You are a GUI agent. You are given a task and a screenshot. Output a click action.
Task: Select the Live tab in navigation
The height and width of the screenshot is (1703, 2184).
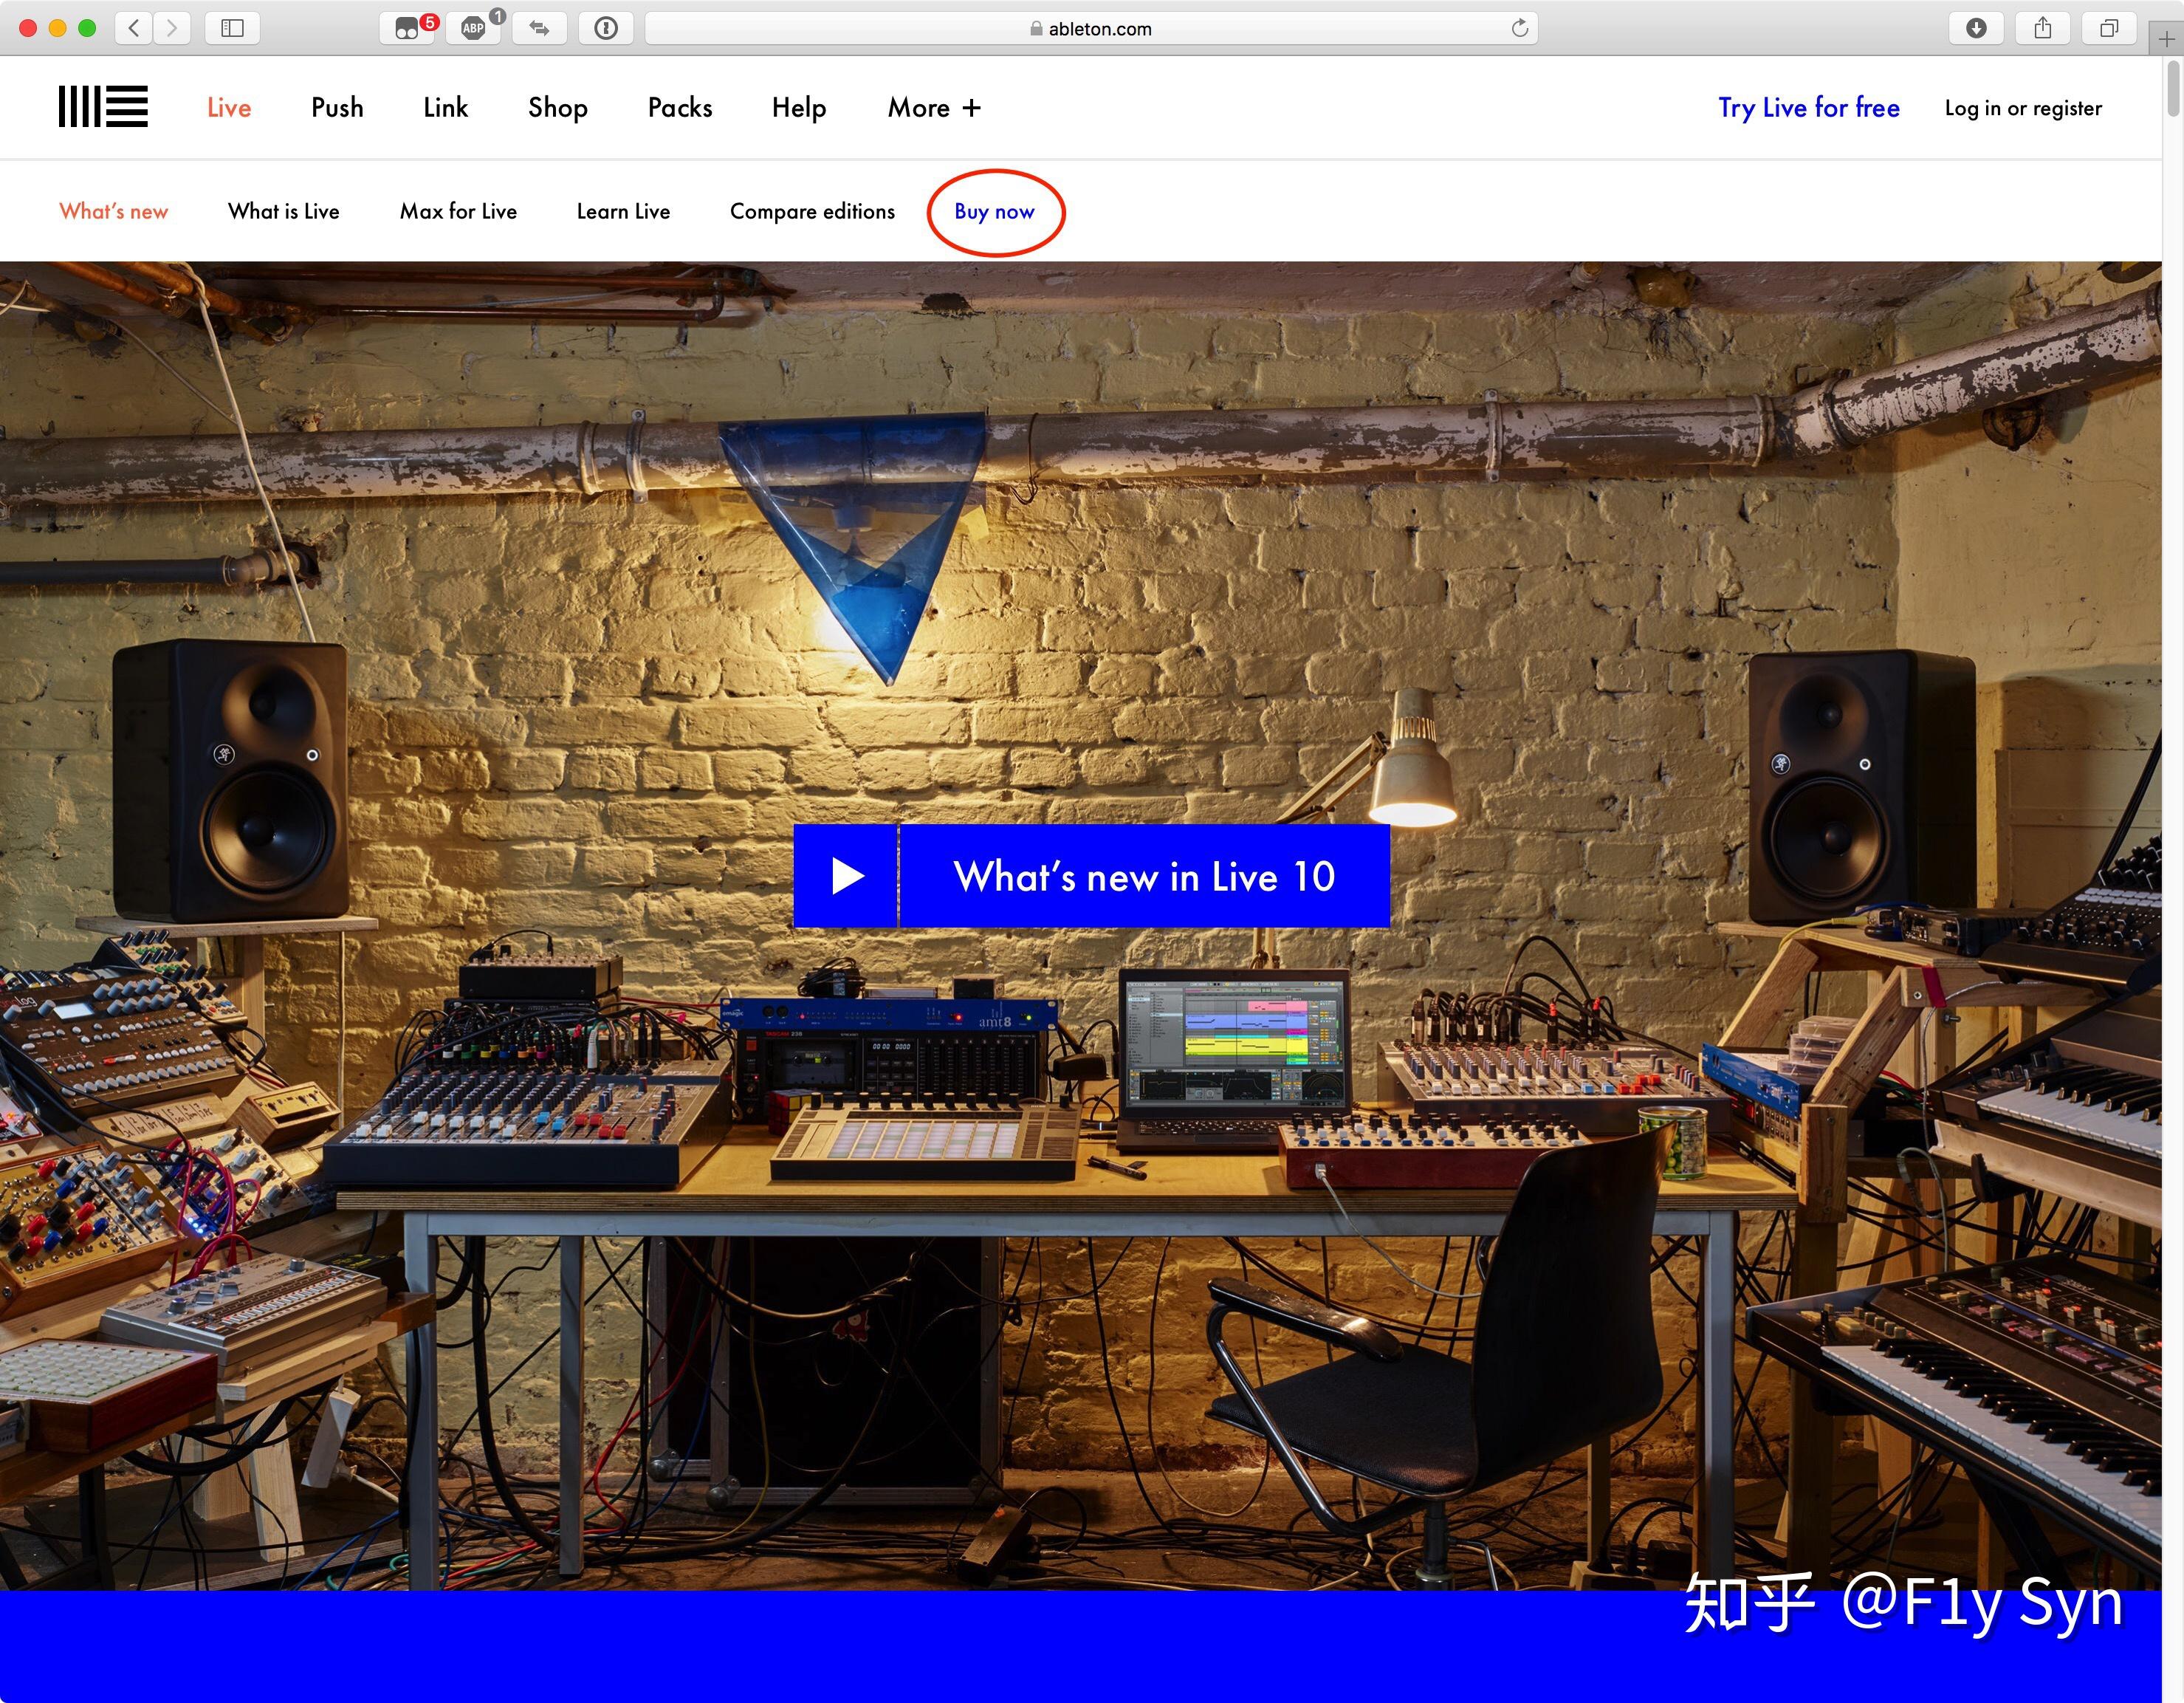(x=228, y=107)
